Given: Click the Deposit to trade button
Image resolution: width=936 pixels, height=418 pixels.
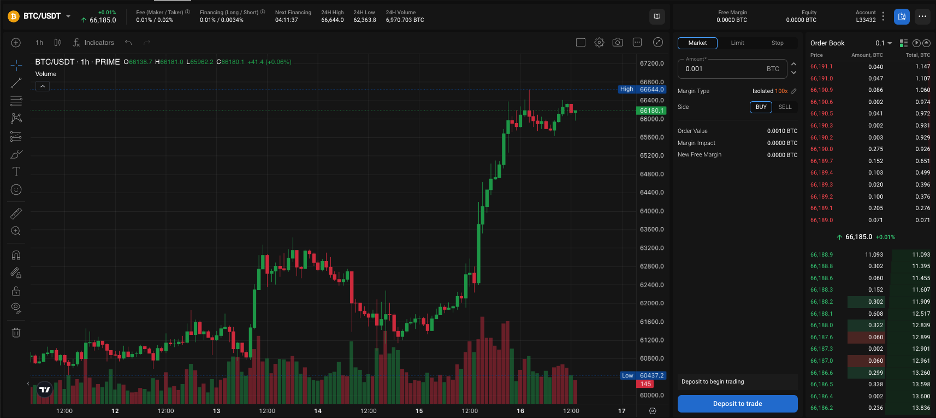Looking at the screenshot, I should pyautogui.click(x=737, y=404).
